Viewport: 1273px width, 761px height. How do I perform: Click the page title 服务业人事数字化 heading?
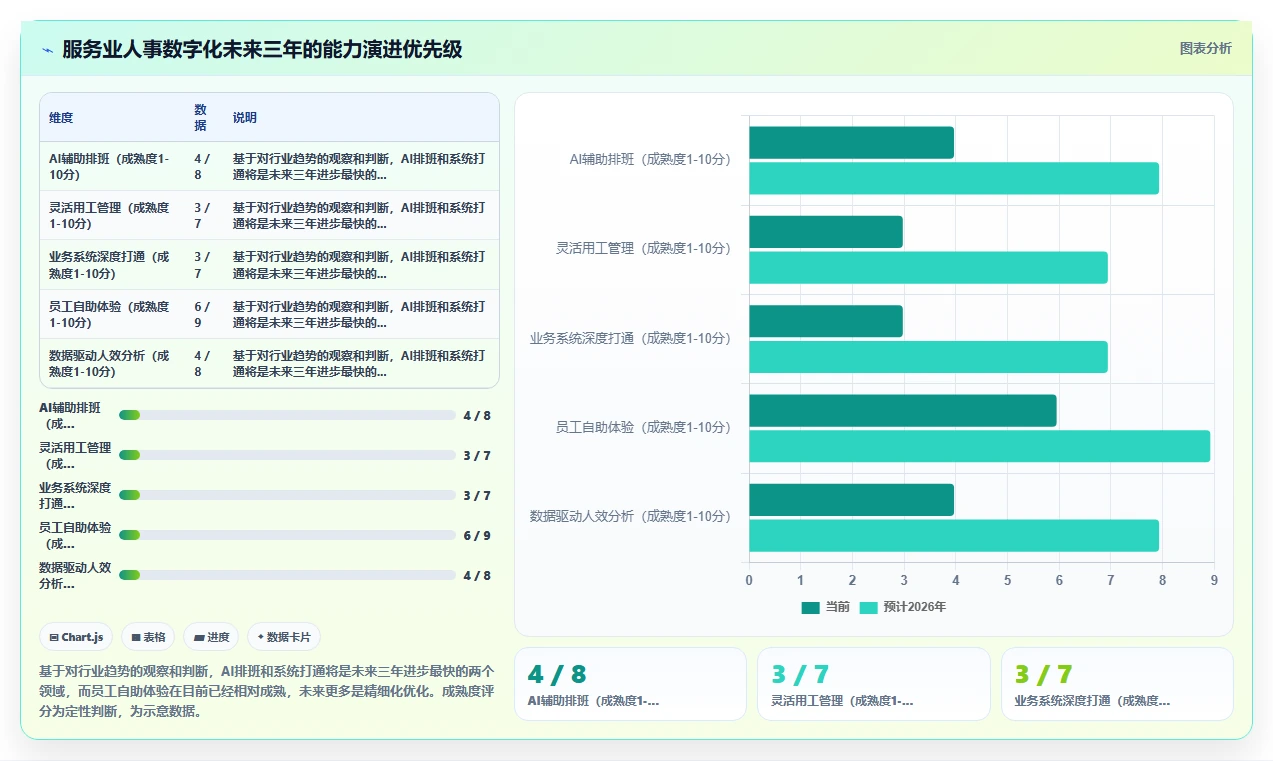click(x=262, y=50)
